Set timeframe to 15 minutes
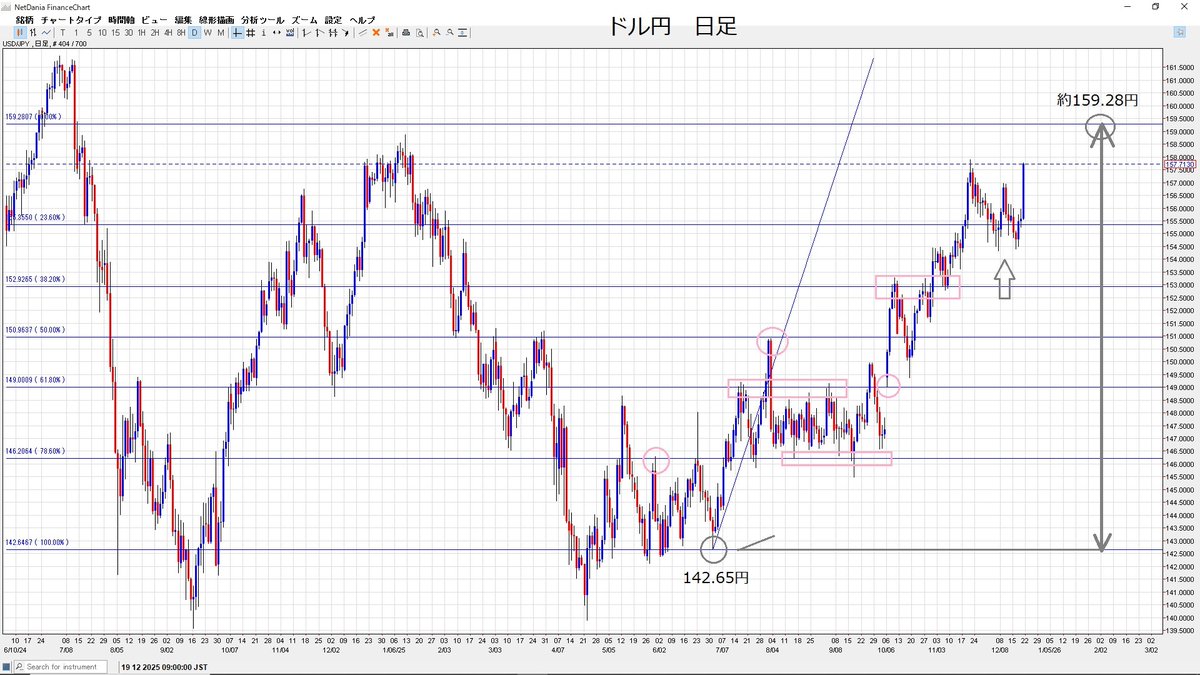This screenshot has height=675, width=1200. coord(116,32)
